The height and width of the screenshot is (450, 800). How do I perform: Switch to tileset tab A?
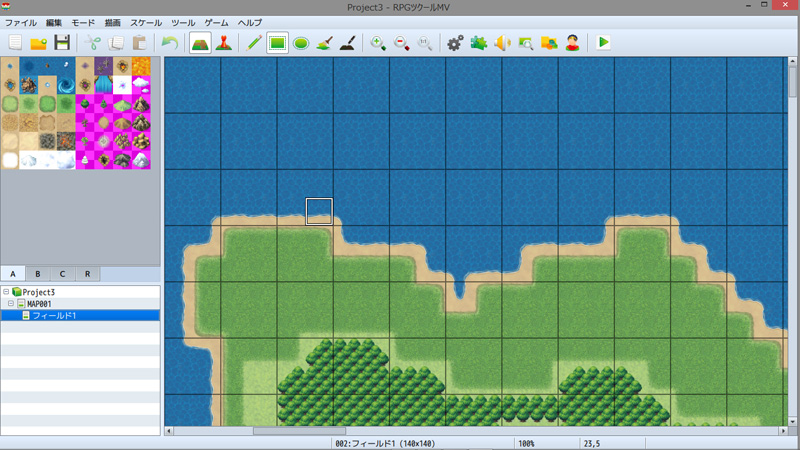13,274
